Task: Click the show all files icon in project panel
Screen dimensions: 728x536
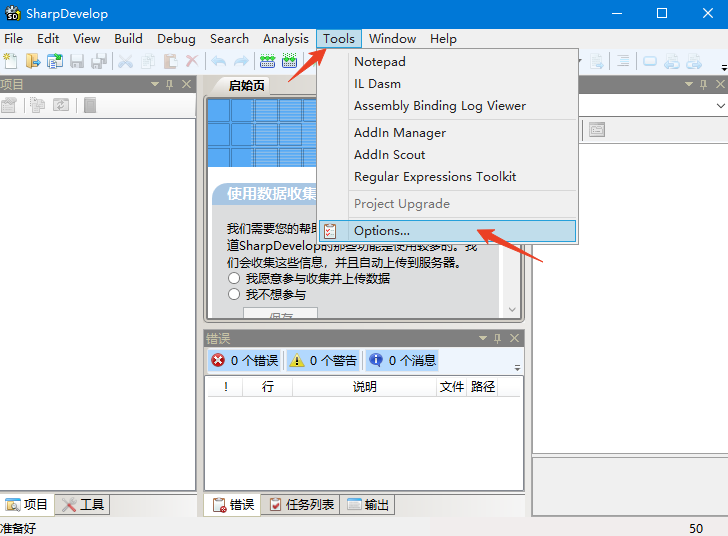Action: coord(37,105)
